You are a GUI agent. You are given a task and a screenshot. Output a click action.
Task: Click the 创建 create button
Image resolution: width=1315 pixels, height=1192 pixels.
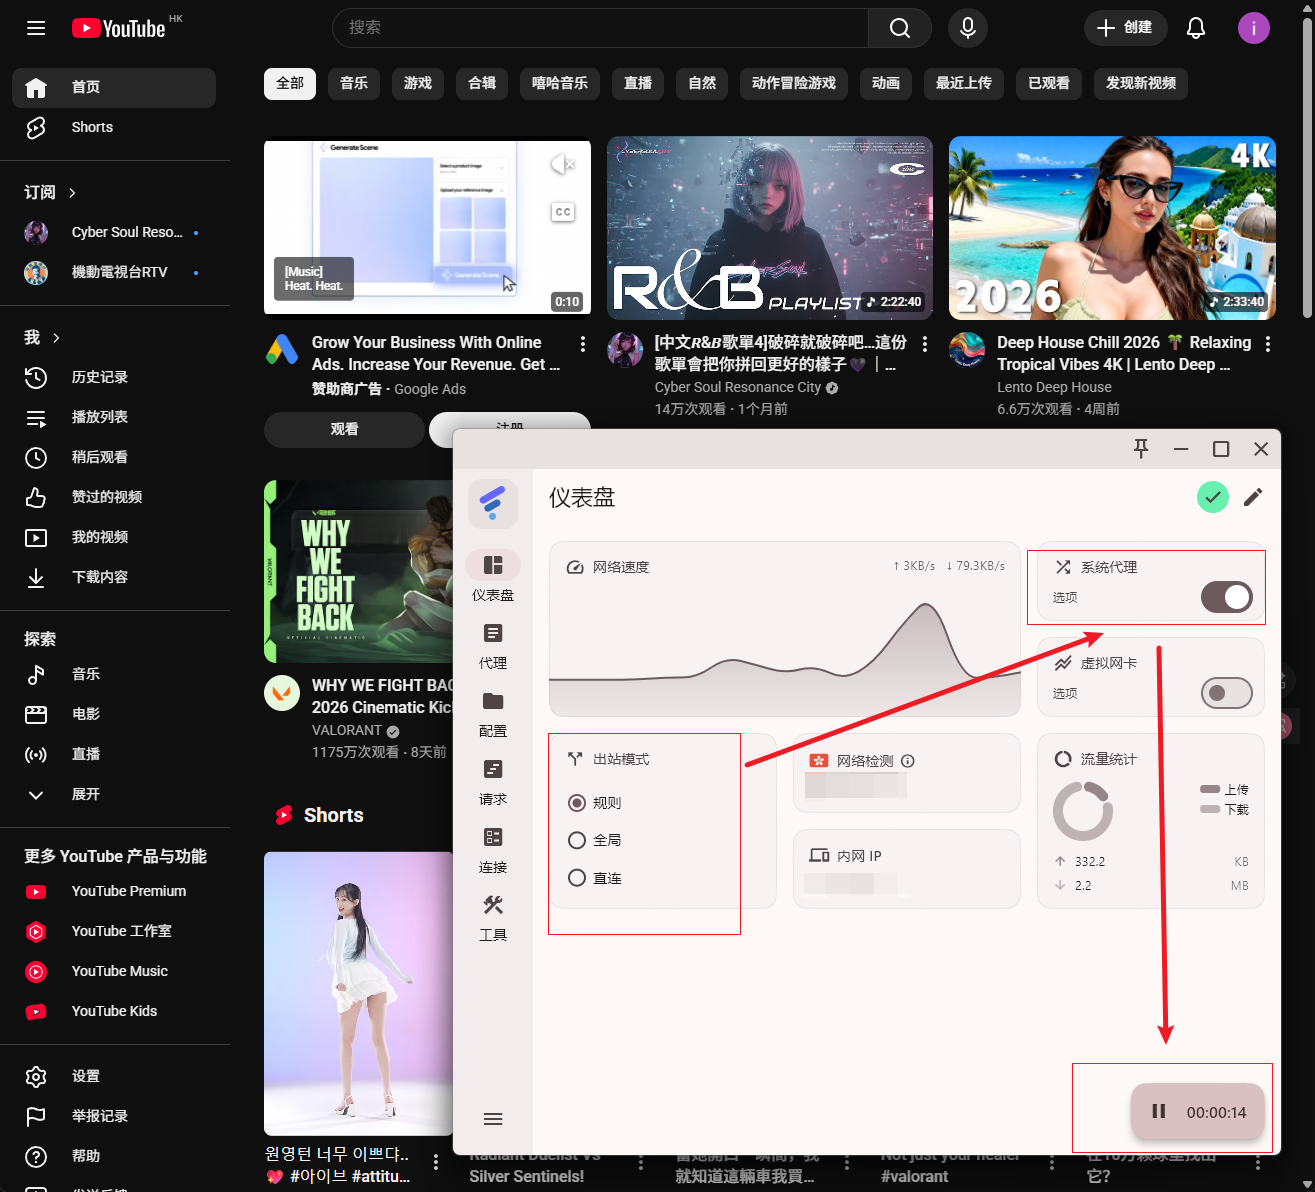(1125, 28)
